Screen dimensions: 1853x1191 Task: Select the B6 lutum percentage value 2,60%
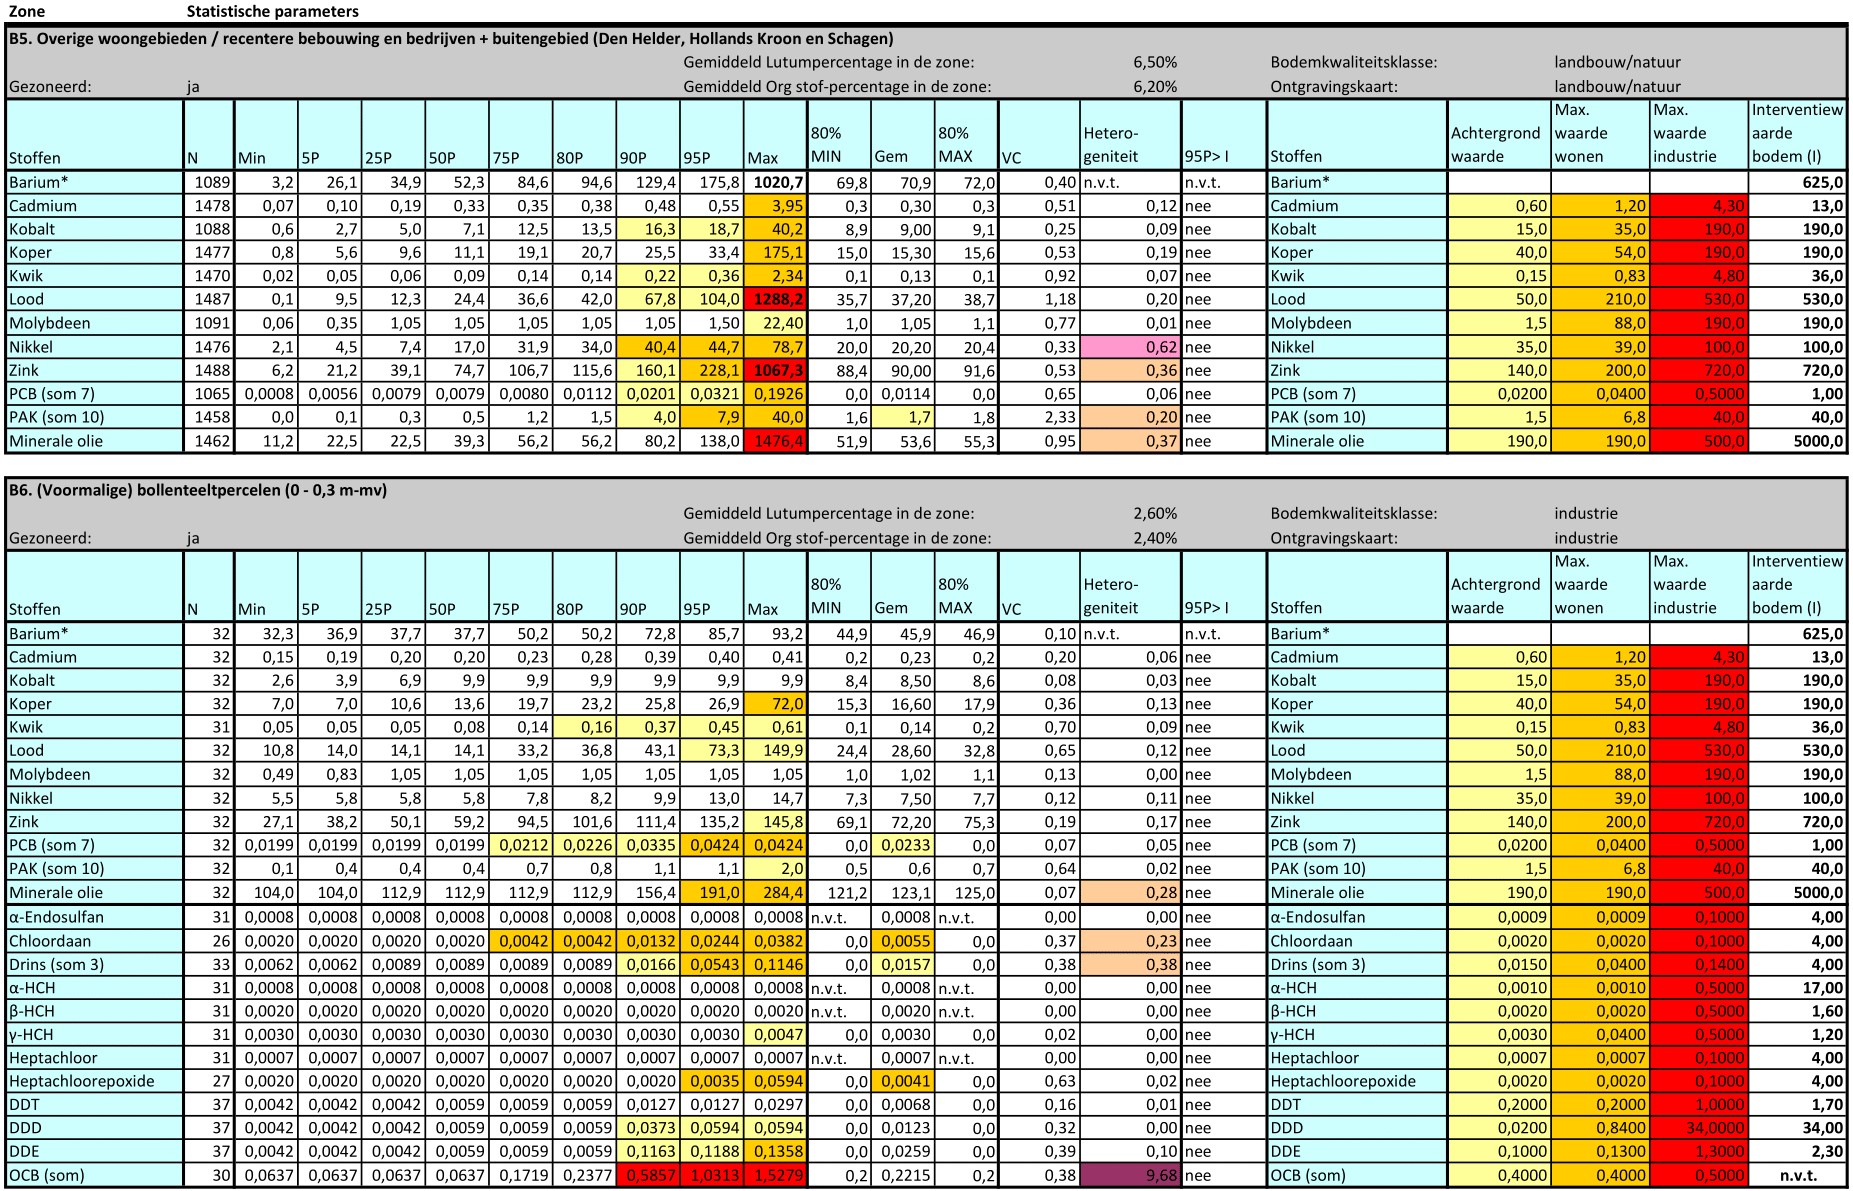coord(1155,513)
